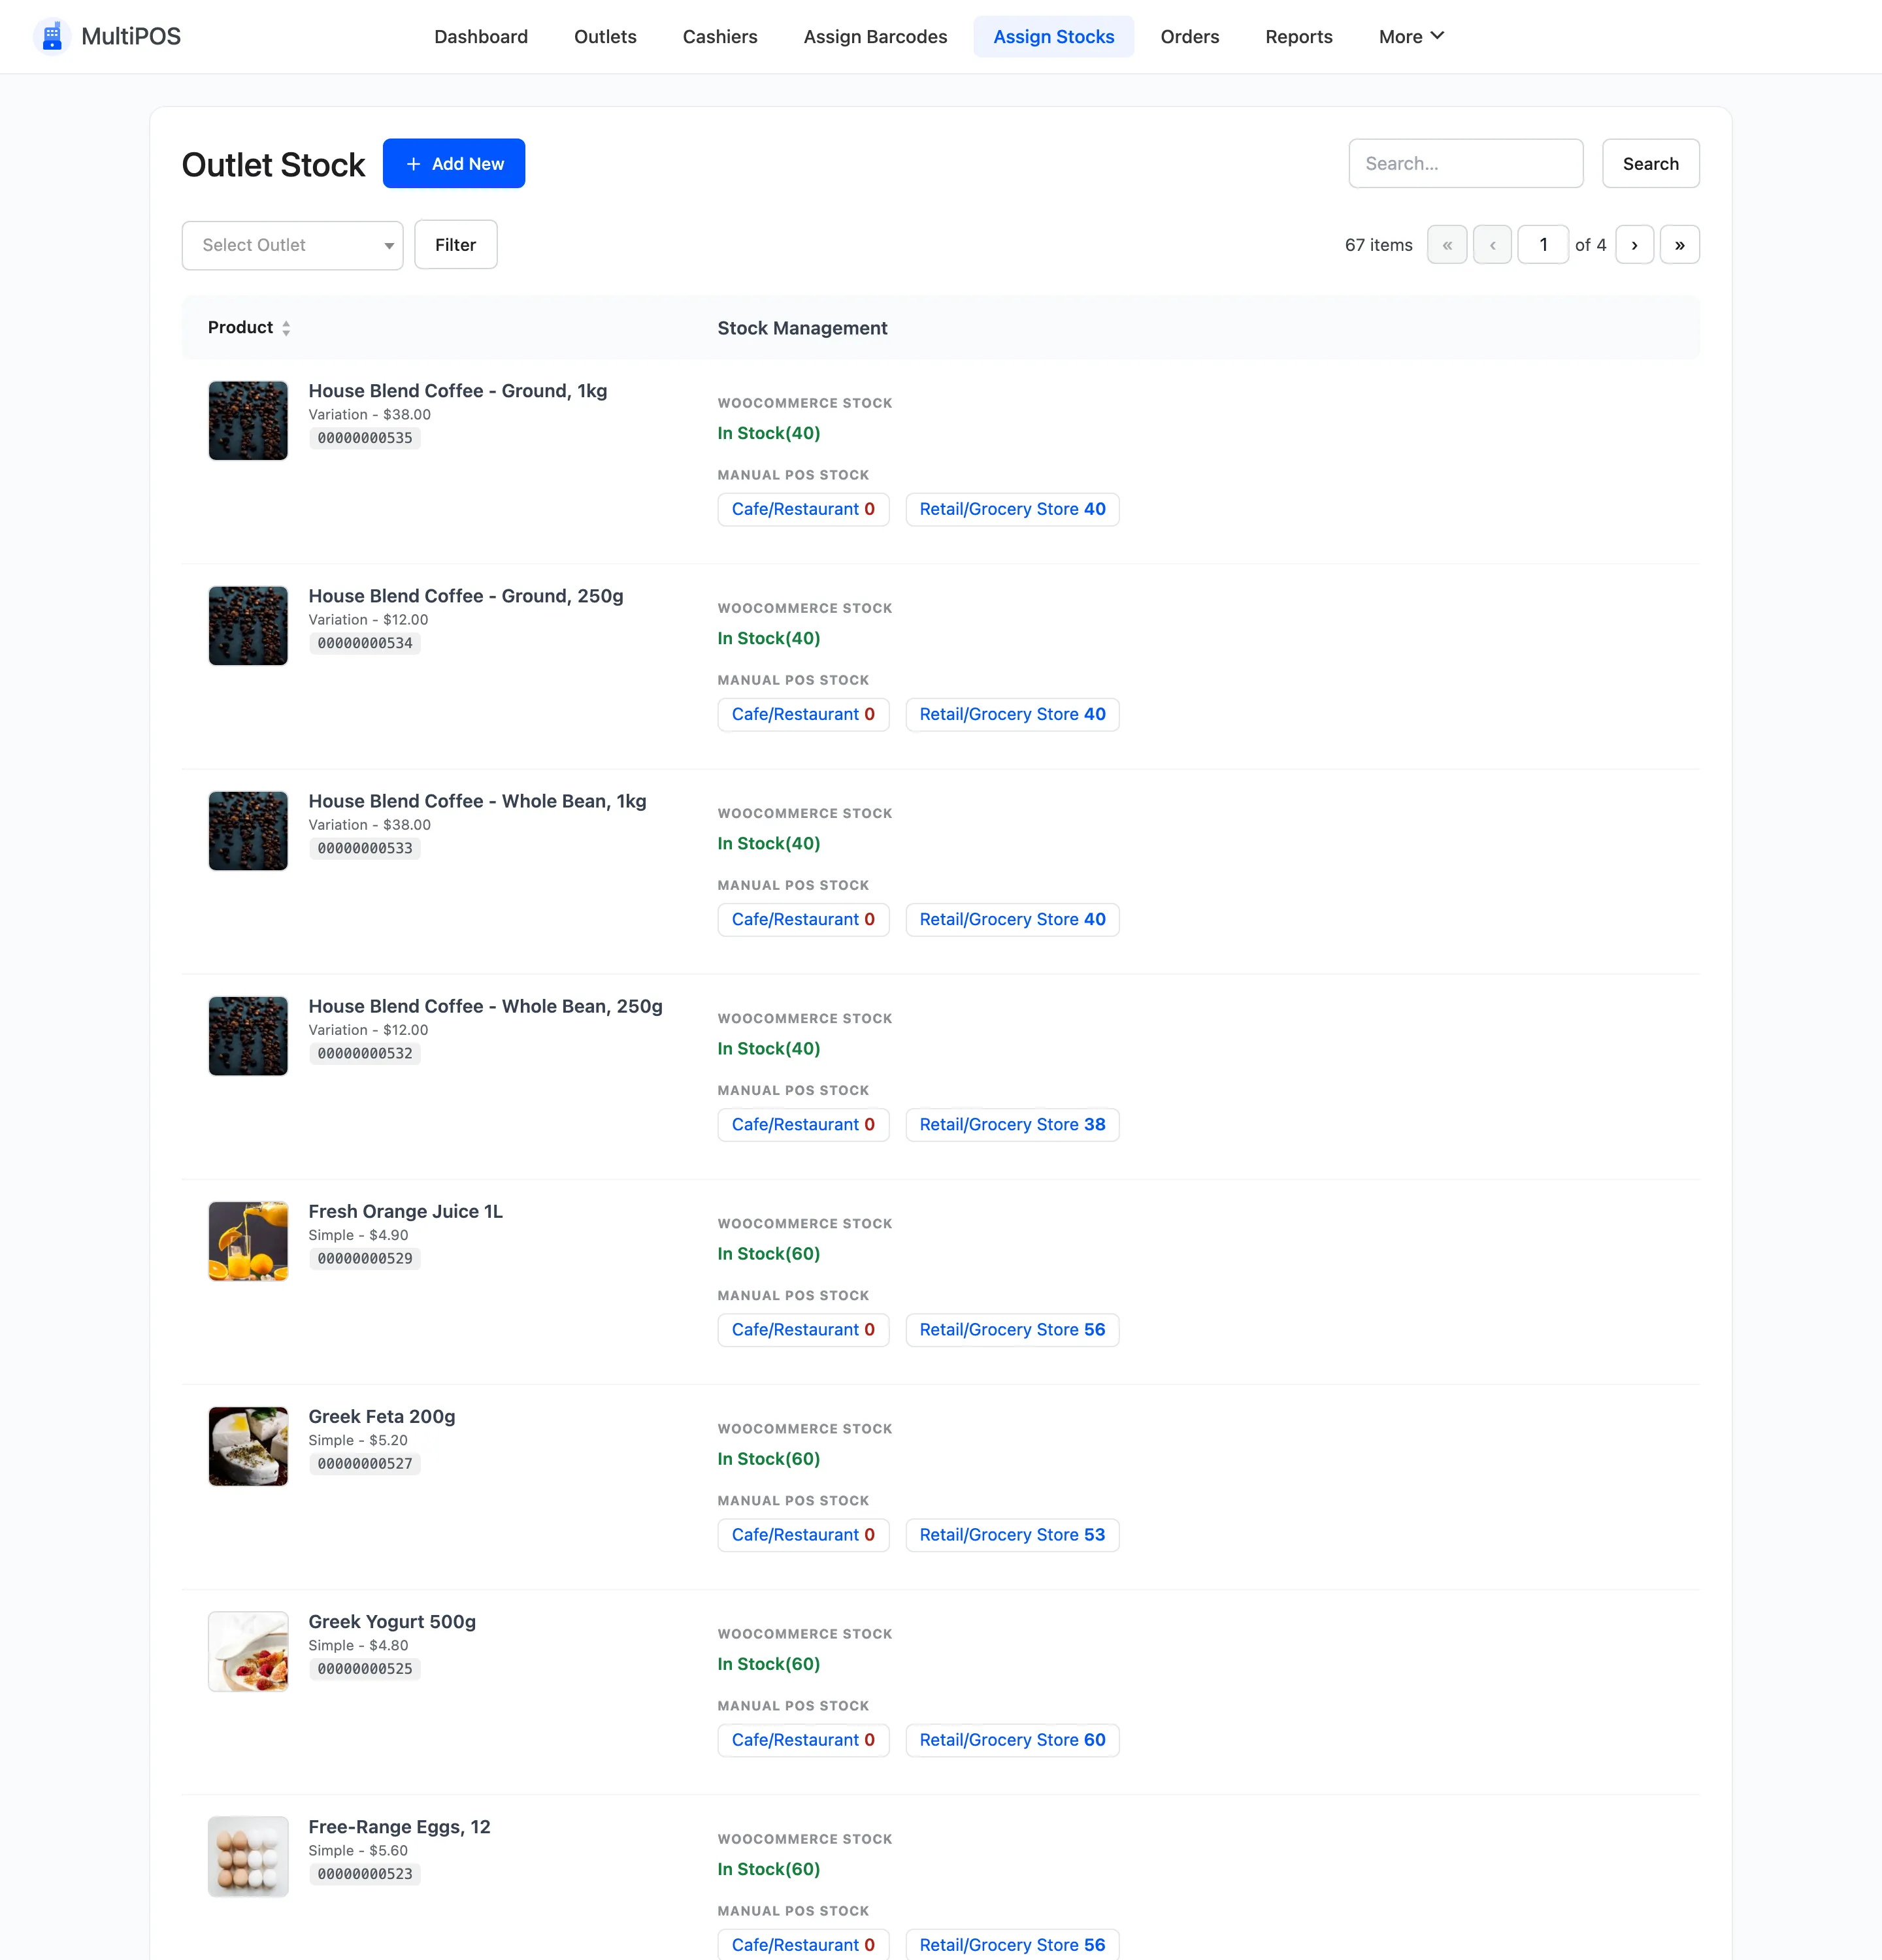Go to first page of results
This screenshot has height=1960, width=1882.
tap(1447, 245)
